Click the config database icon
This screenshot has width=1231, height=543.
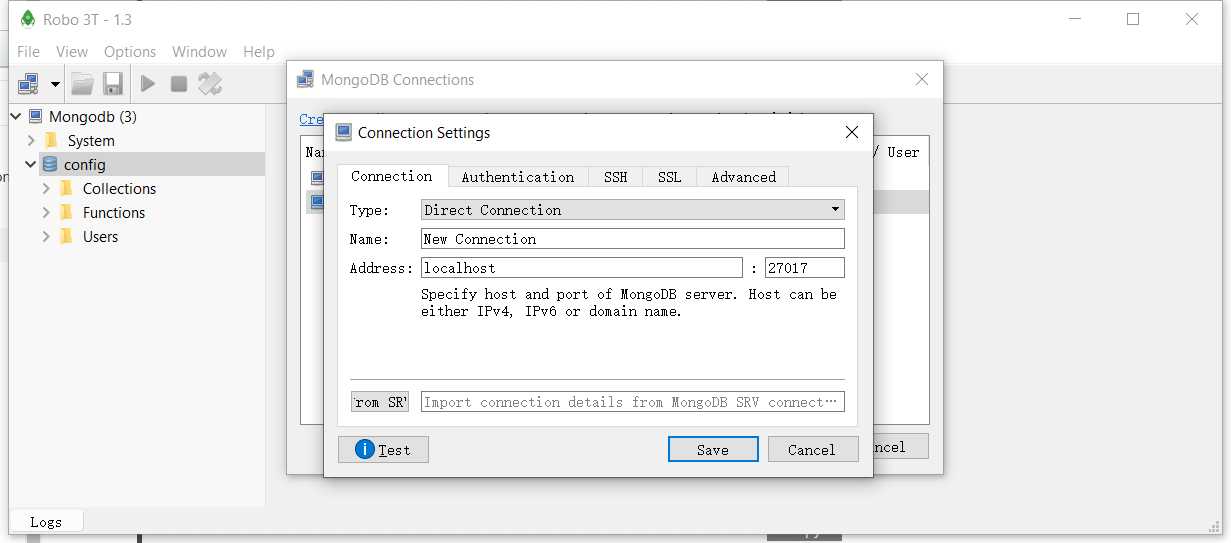tap(50, 164)
